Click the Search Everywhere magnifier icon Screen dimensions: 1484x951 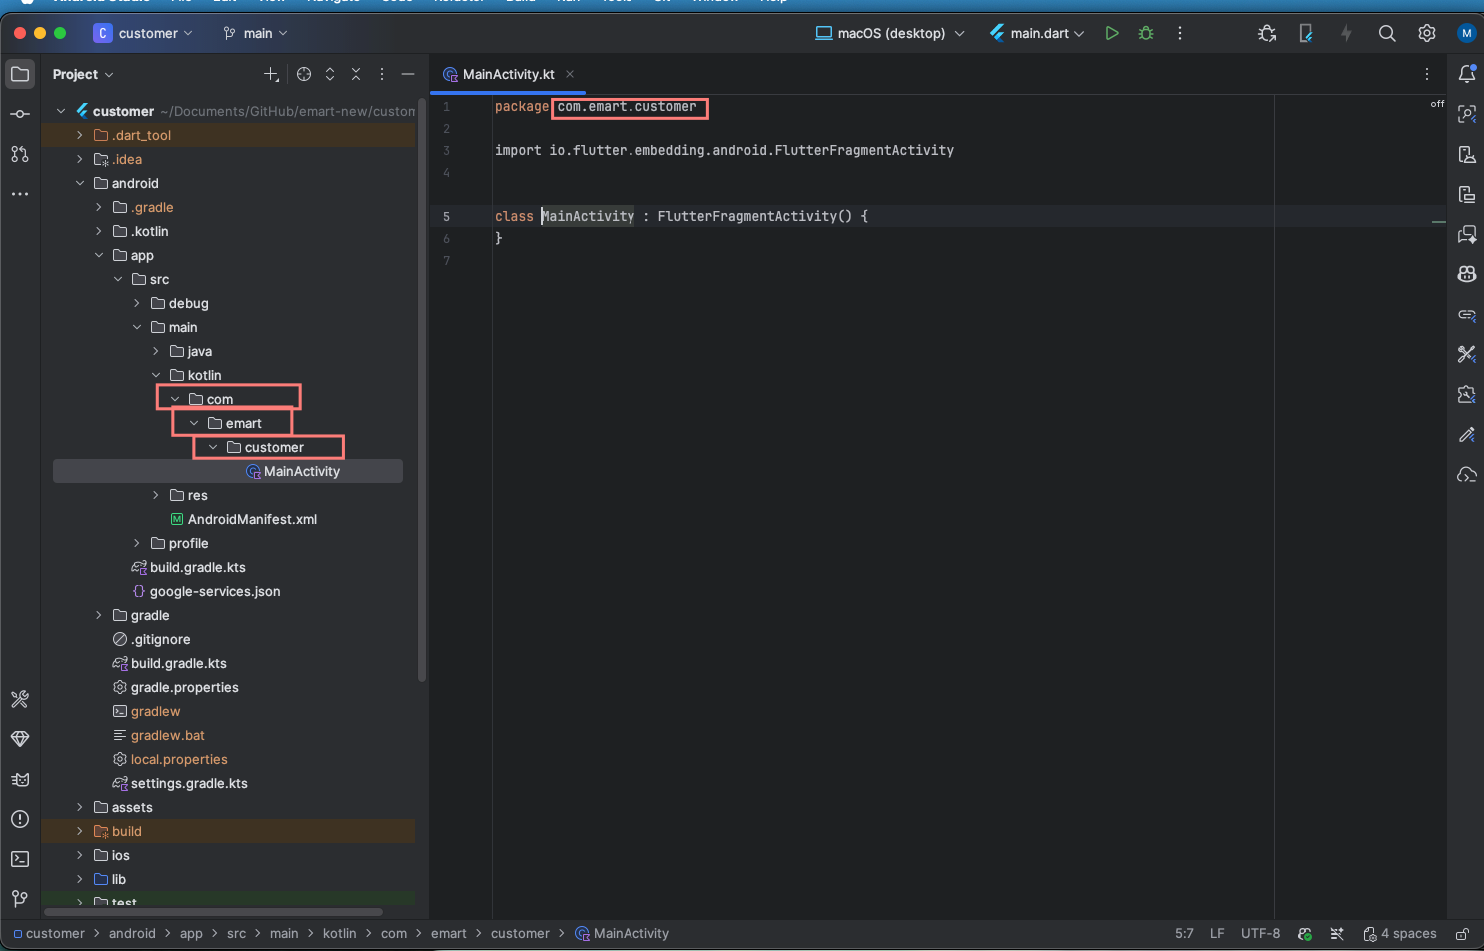[1387, 33]
